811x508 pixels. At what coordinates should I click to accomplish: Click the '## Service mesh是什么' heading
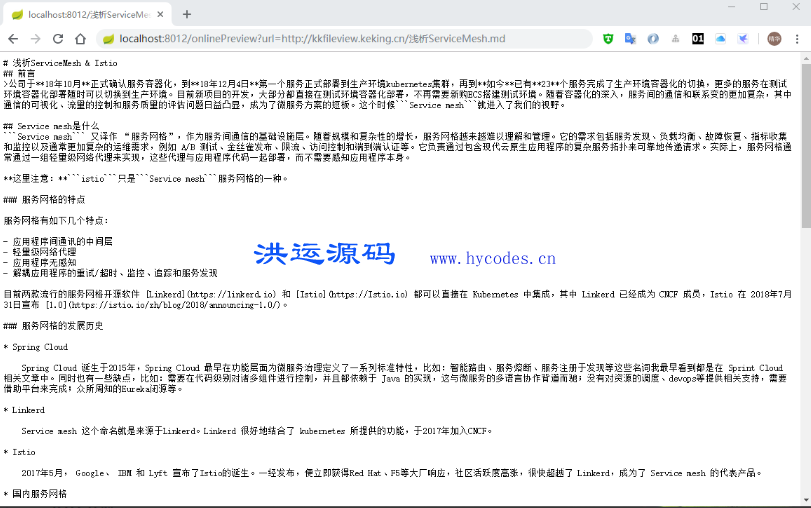click(x=51, y=126)
